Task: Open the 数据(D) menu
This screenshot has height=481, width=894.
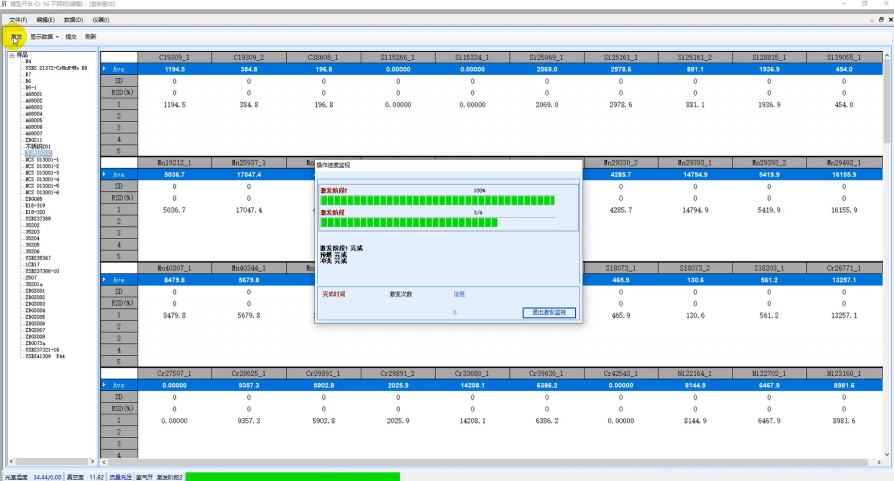Action: 73,19
